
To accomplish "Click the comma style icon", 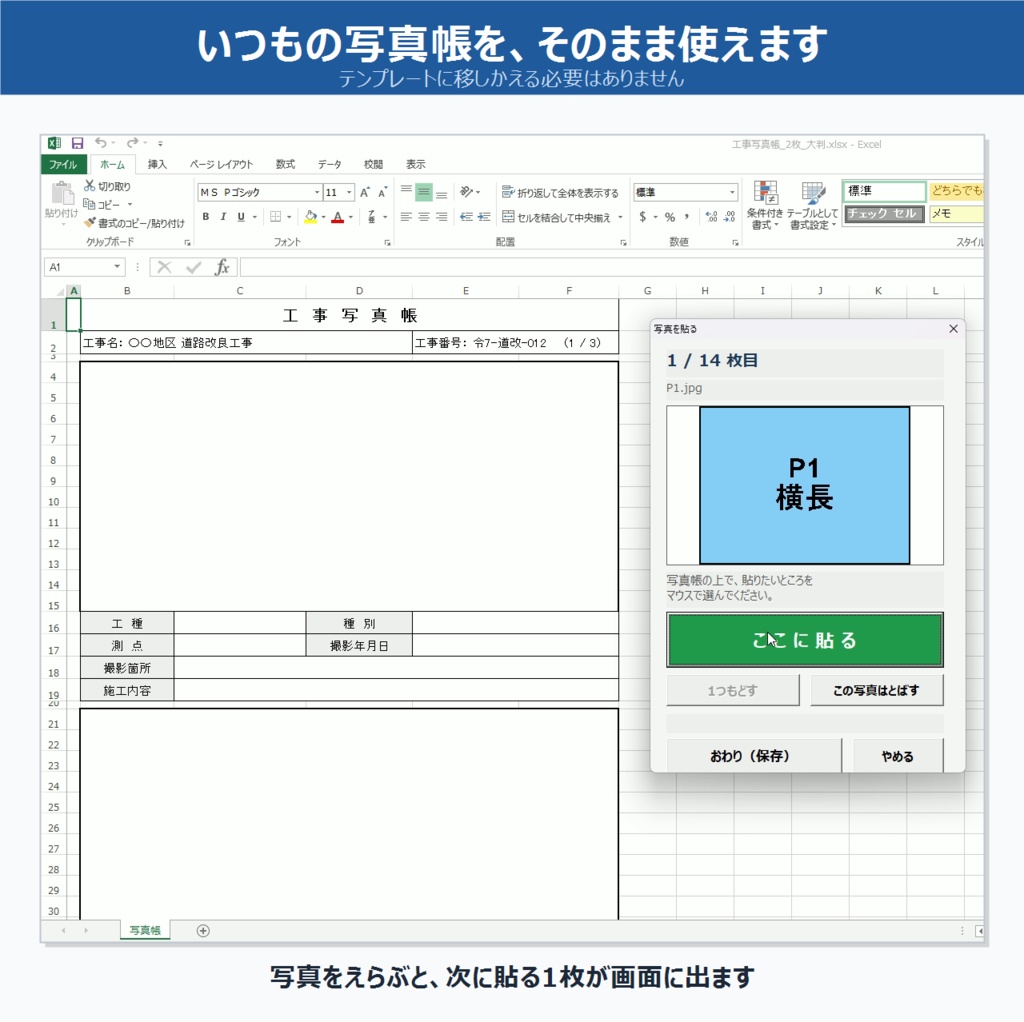I will click(x=686, y=217).
